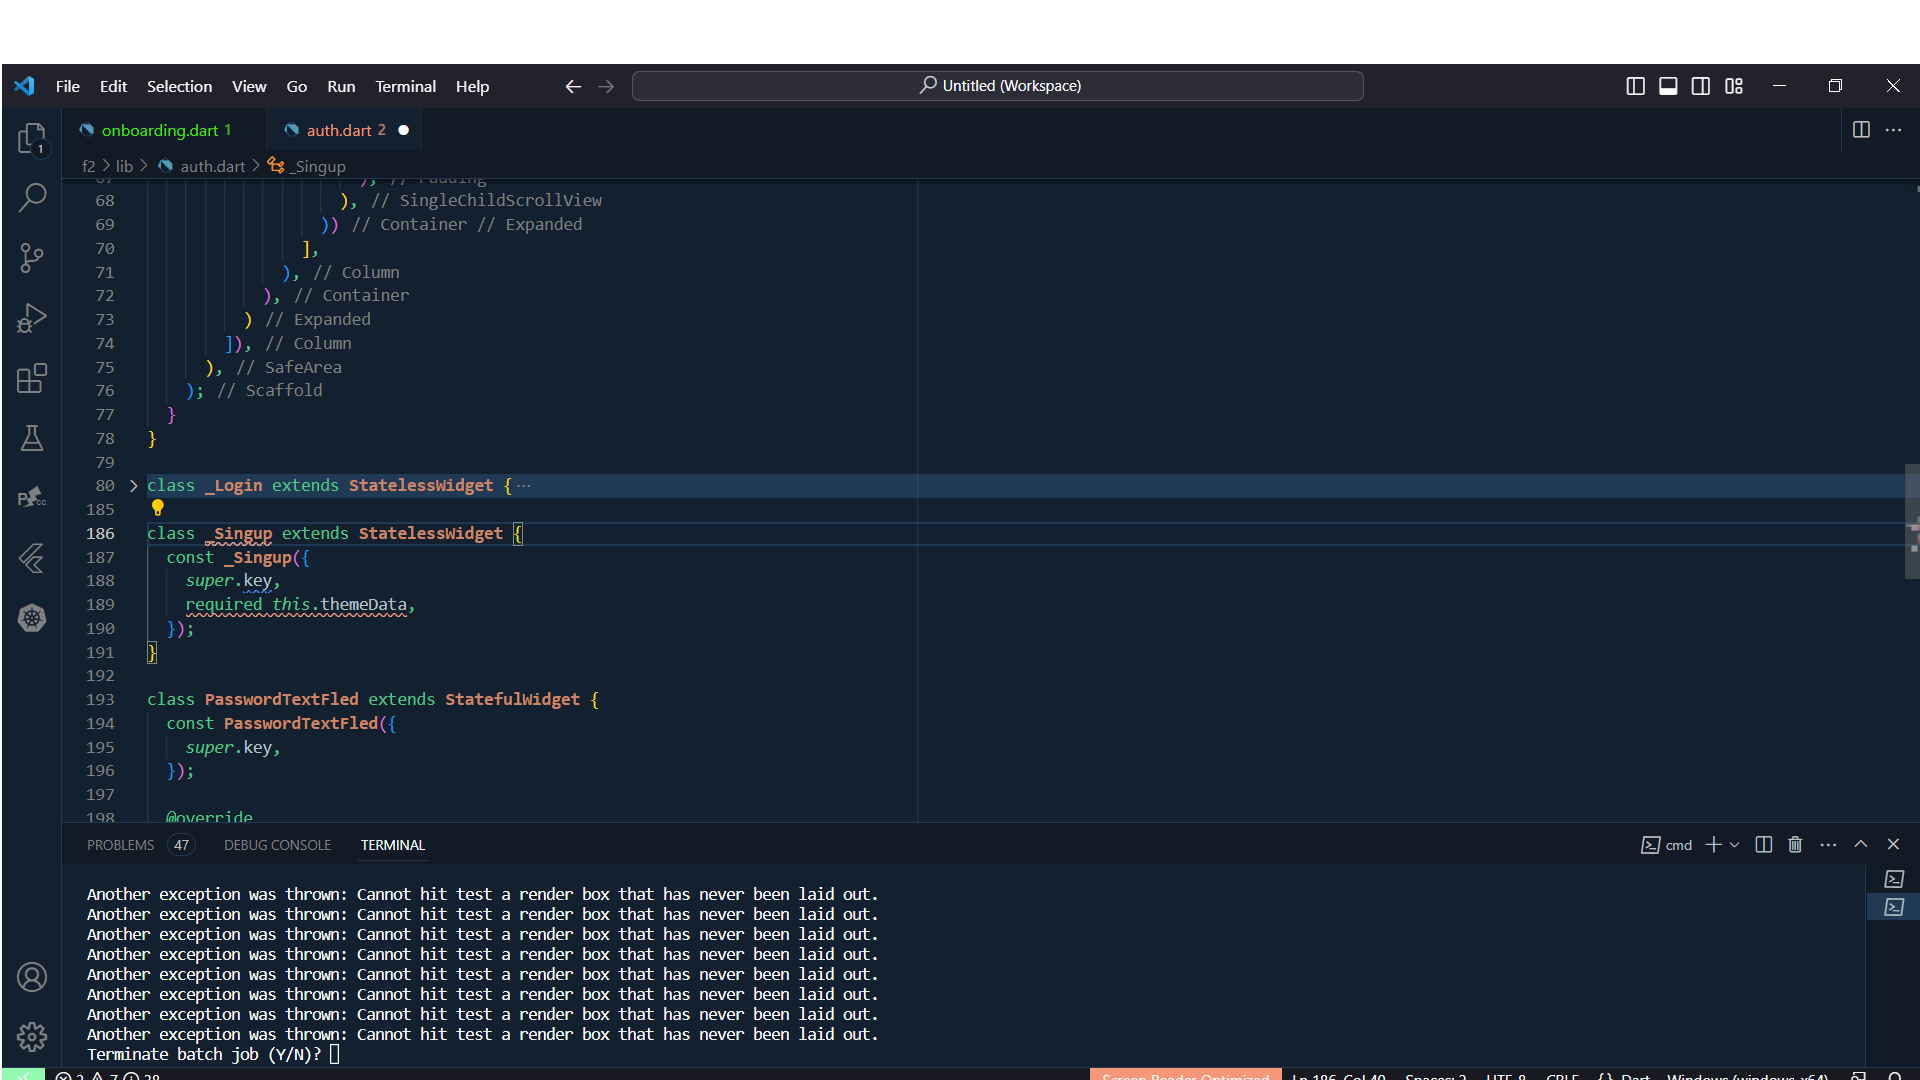Open the View menu
1920x1080 pixels.
(x=249, y=87)
